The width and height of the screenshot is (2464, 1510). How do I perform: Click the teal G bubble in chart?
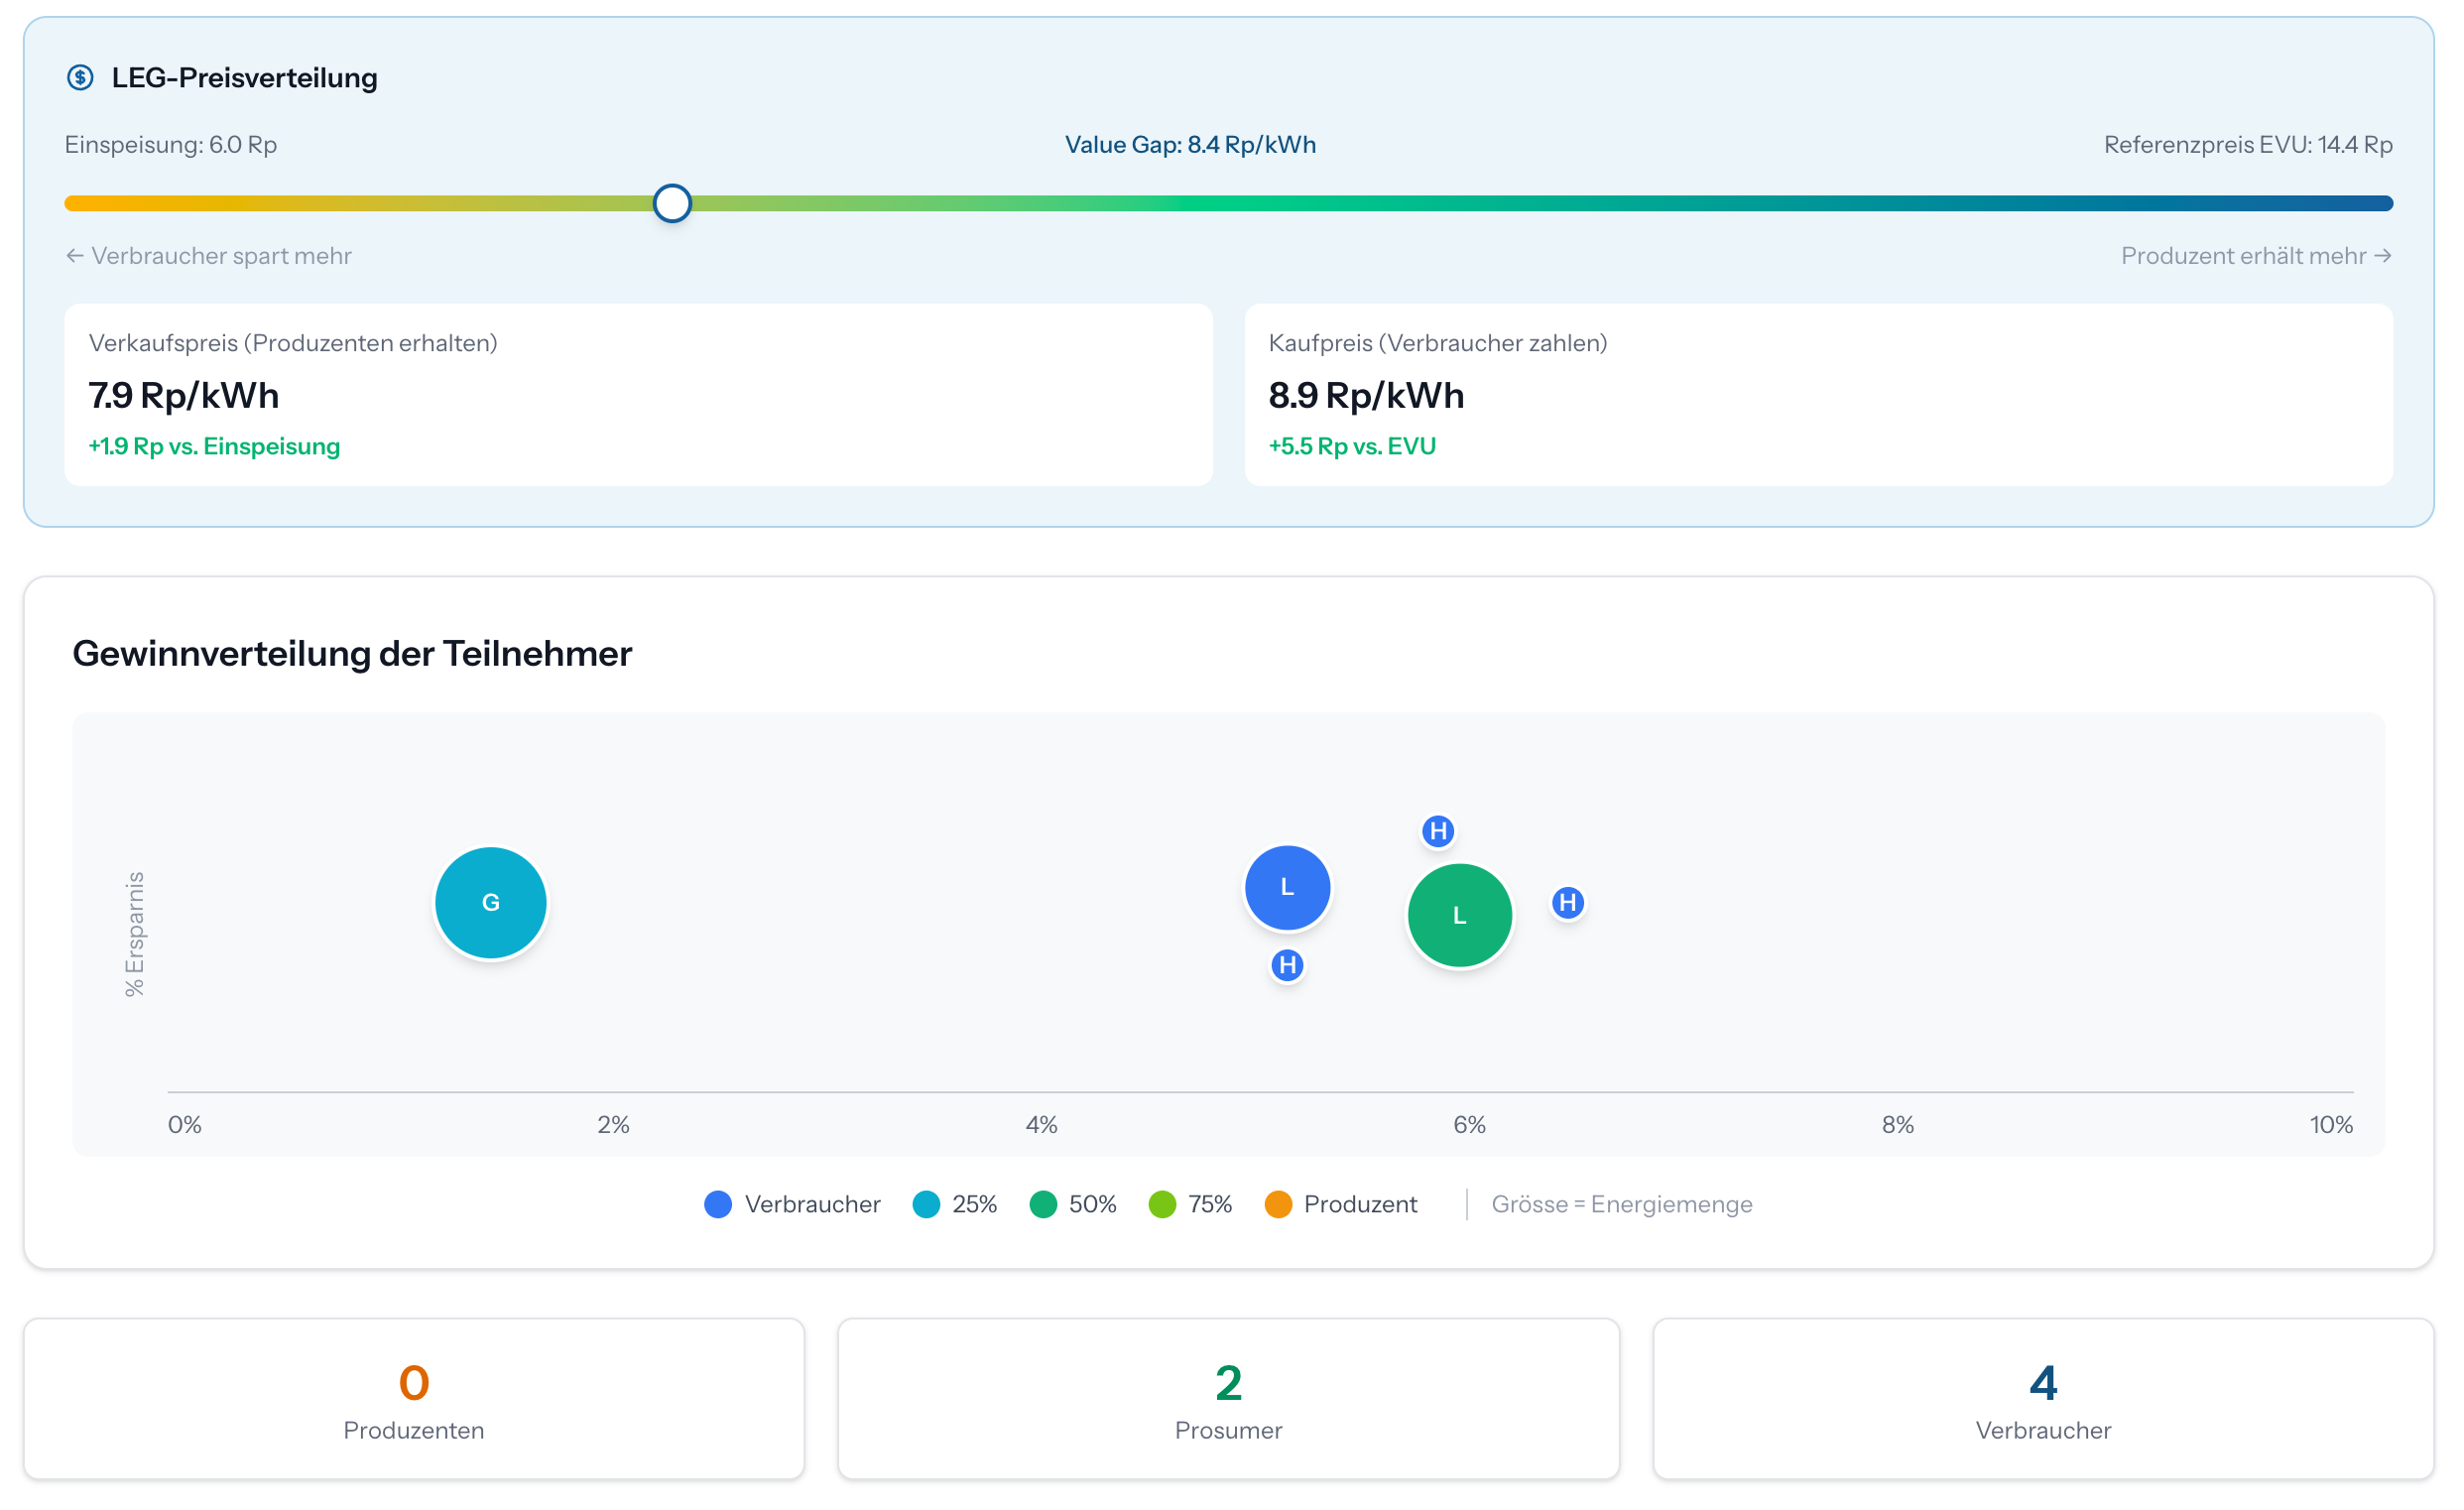click(490, 902)
